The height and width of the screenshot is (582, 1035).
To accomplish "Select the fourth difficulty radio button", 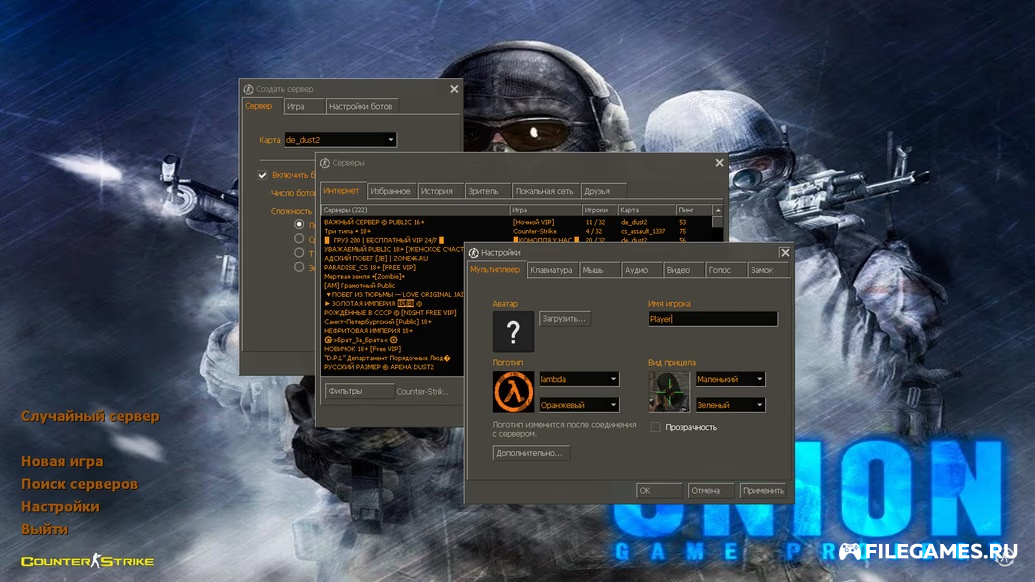I will click(x=299, y=267).
